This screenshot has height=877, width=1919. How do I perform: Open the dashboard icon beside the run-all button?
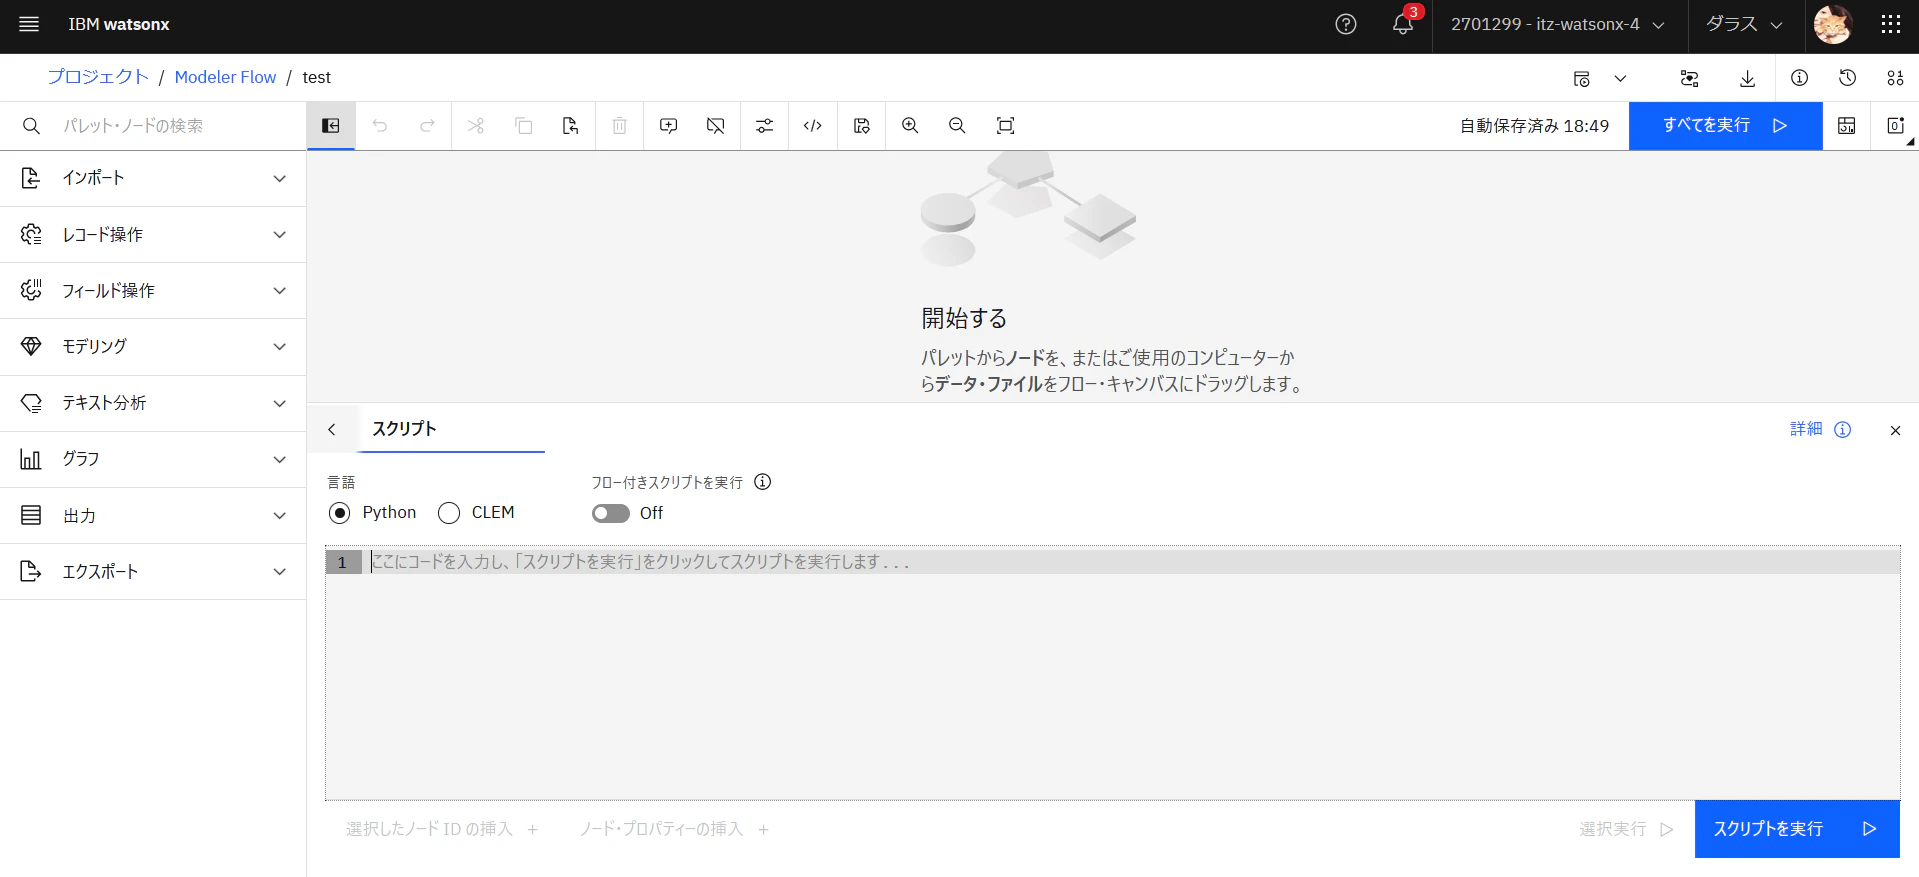tap(1847, 126)
